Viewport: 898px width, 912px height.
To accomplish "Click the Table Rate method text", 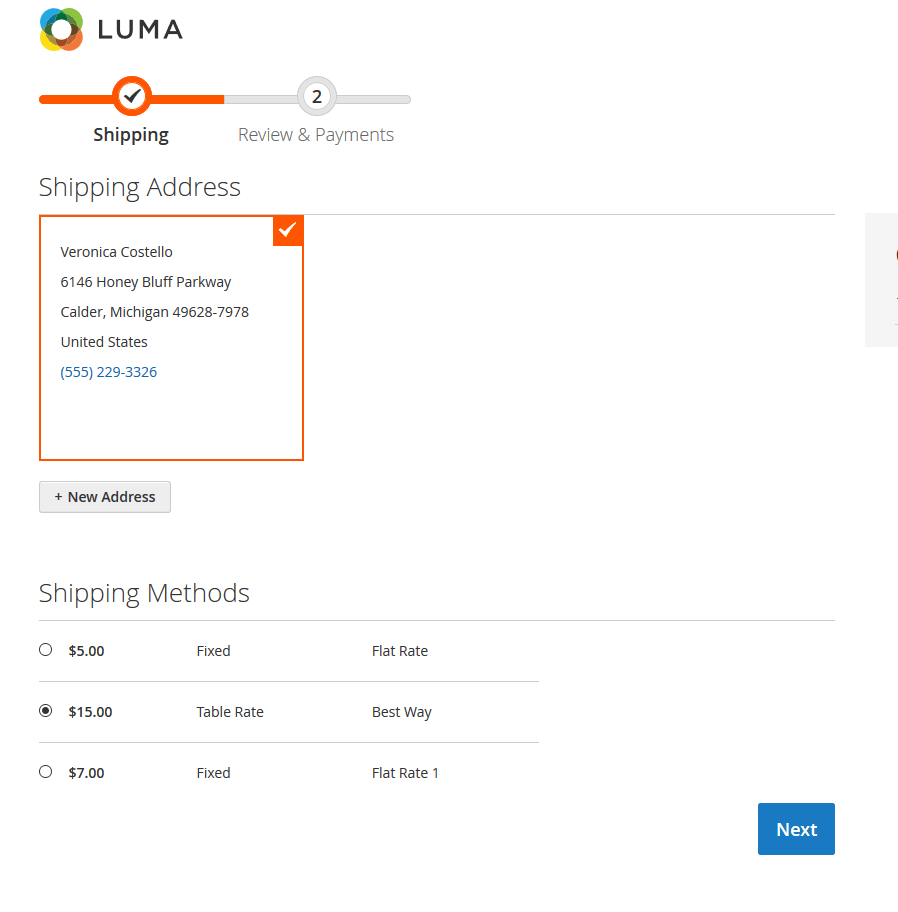I will [230, 713].
